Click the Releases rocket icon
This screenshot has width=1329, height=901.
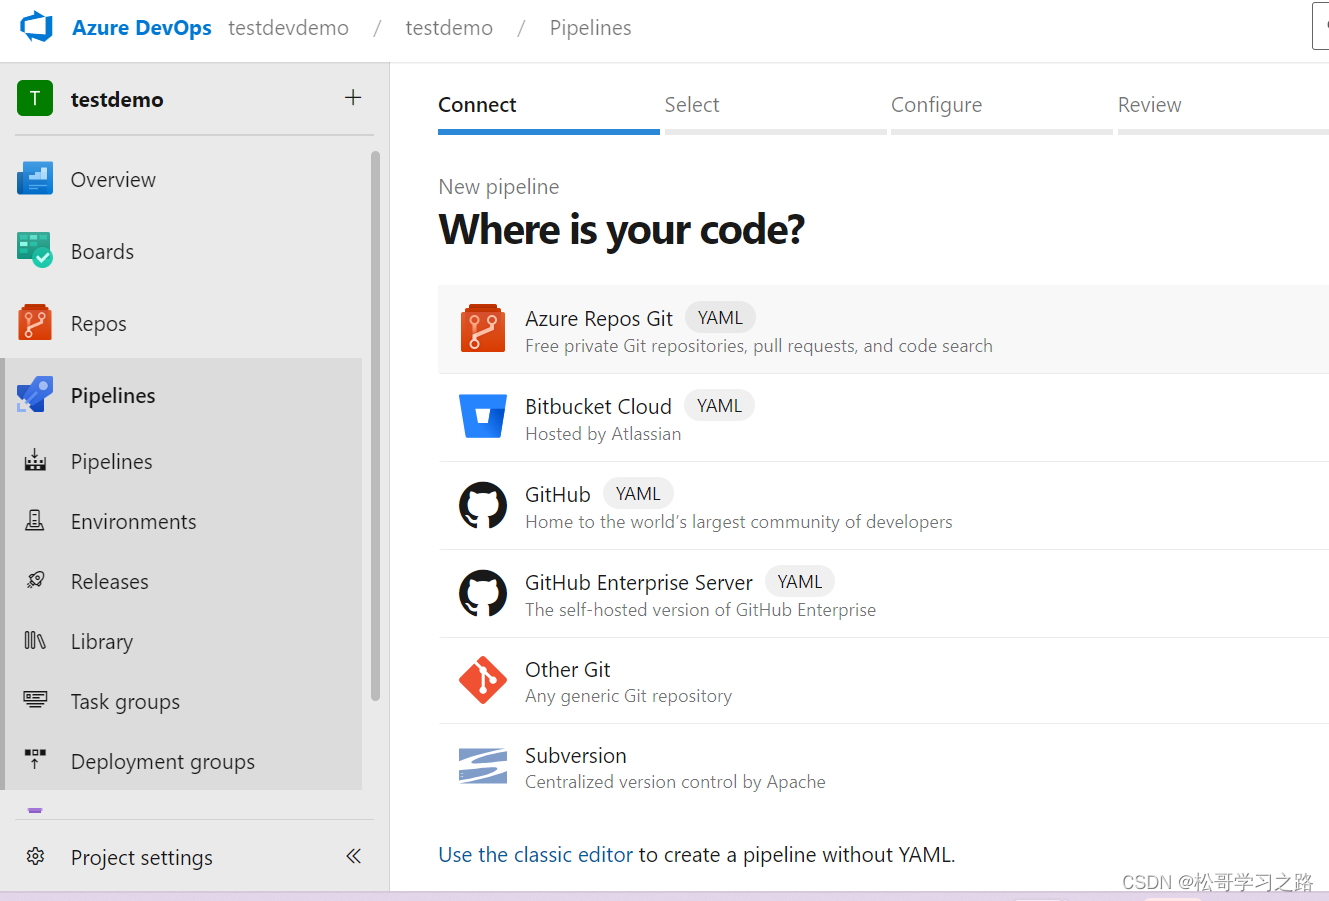coord(35,580)
